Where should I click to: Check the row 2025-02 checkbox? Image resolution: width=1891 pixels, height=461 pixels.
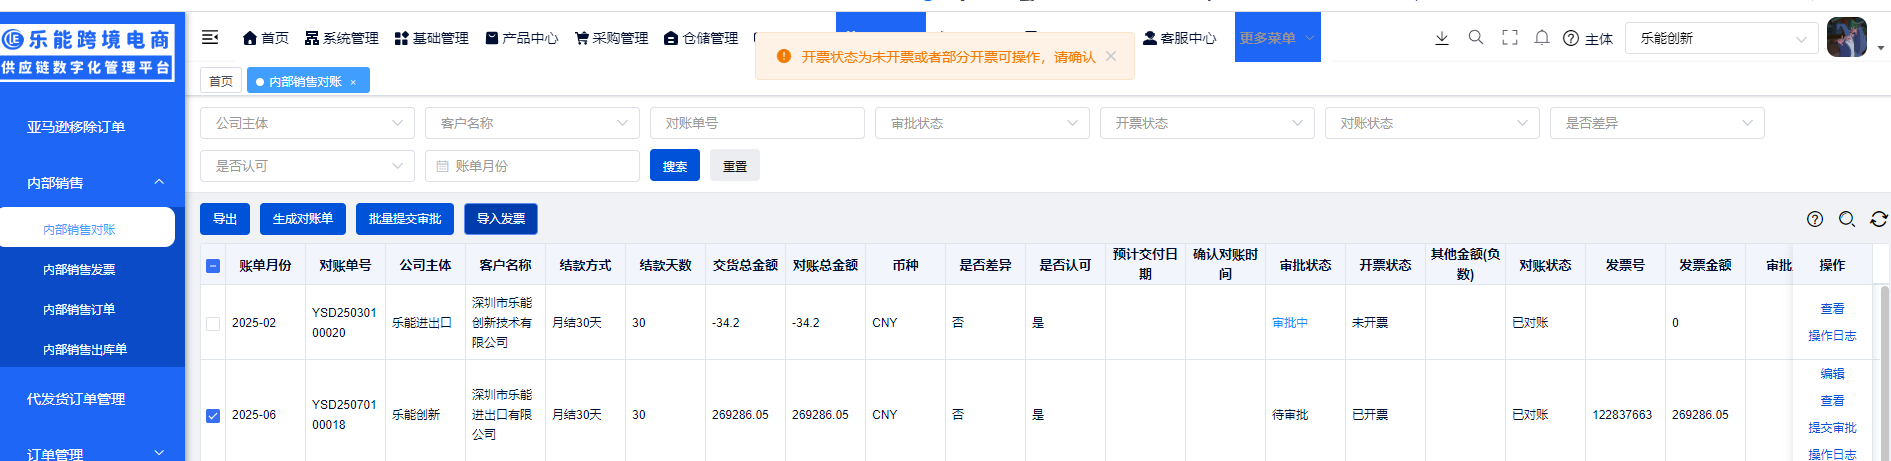click(x=213, y=323)
